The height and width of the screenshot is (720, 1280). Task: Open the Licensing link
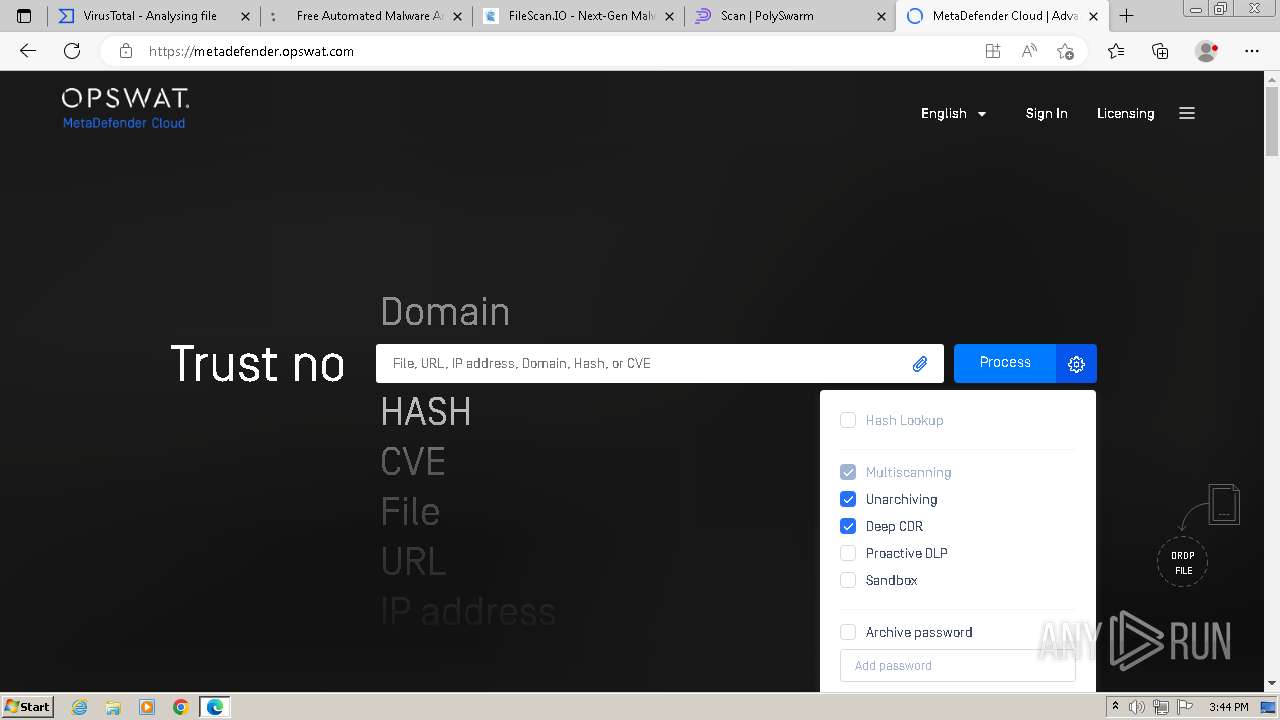[1125, 113]
